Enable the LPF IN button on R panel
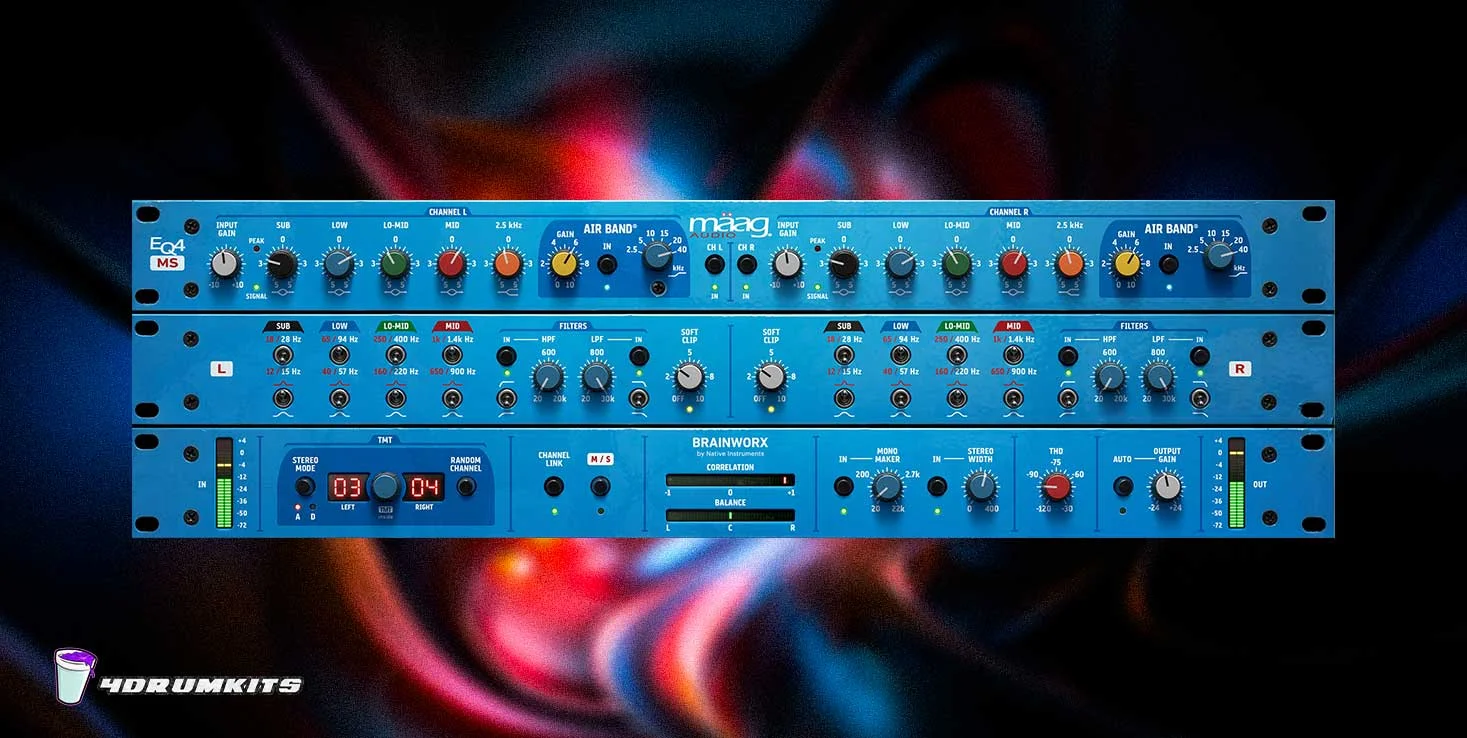The width and height of the screenshot is (1467, 738). tap(1200, 356)
